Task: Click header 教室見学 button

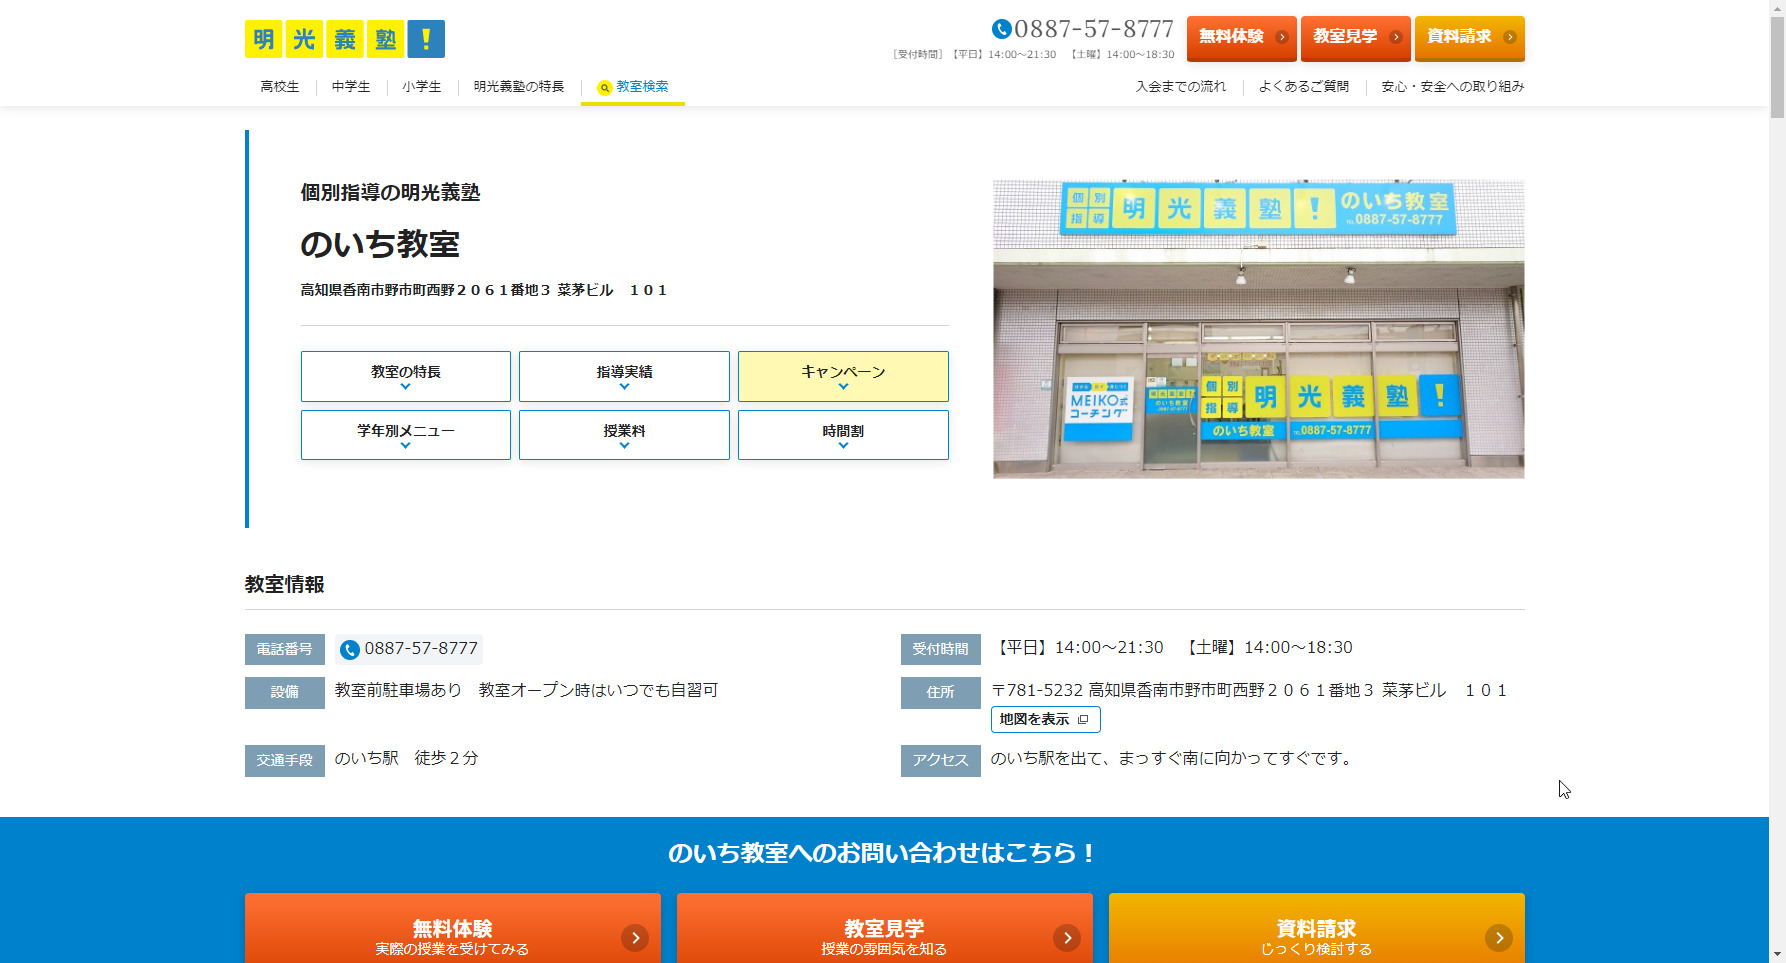Action: click(x=1356, y=38)
